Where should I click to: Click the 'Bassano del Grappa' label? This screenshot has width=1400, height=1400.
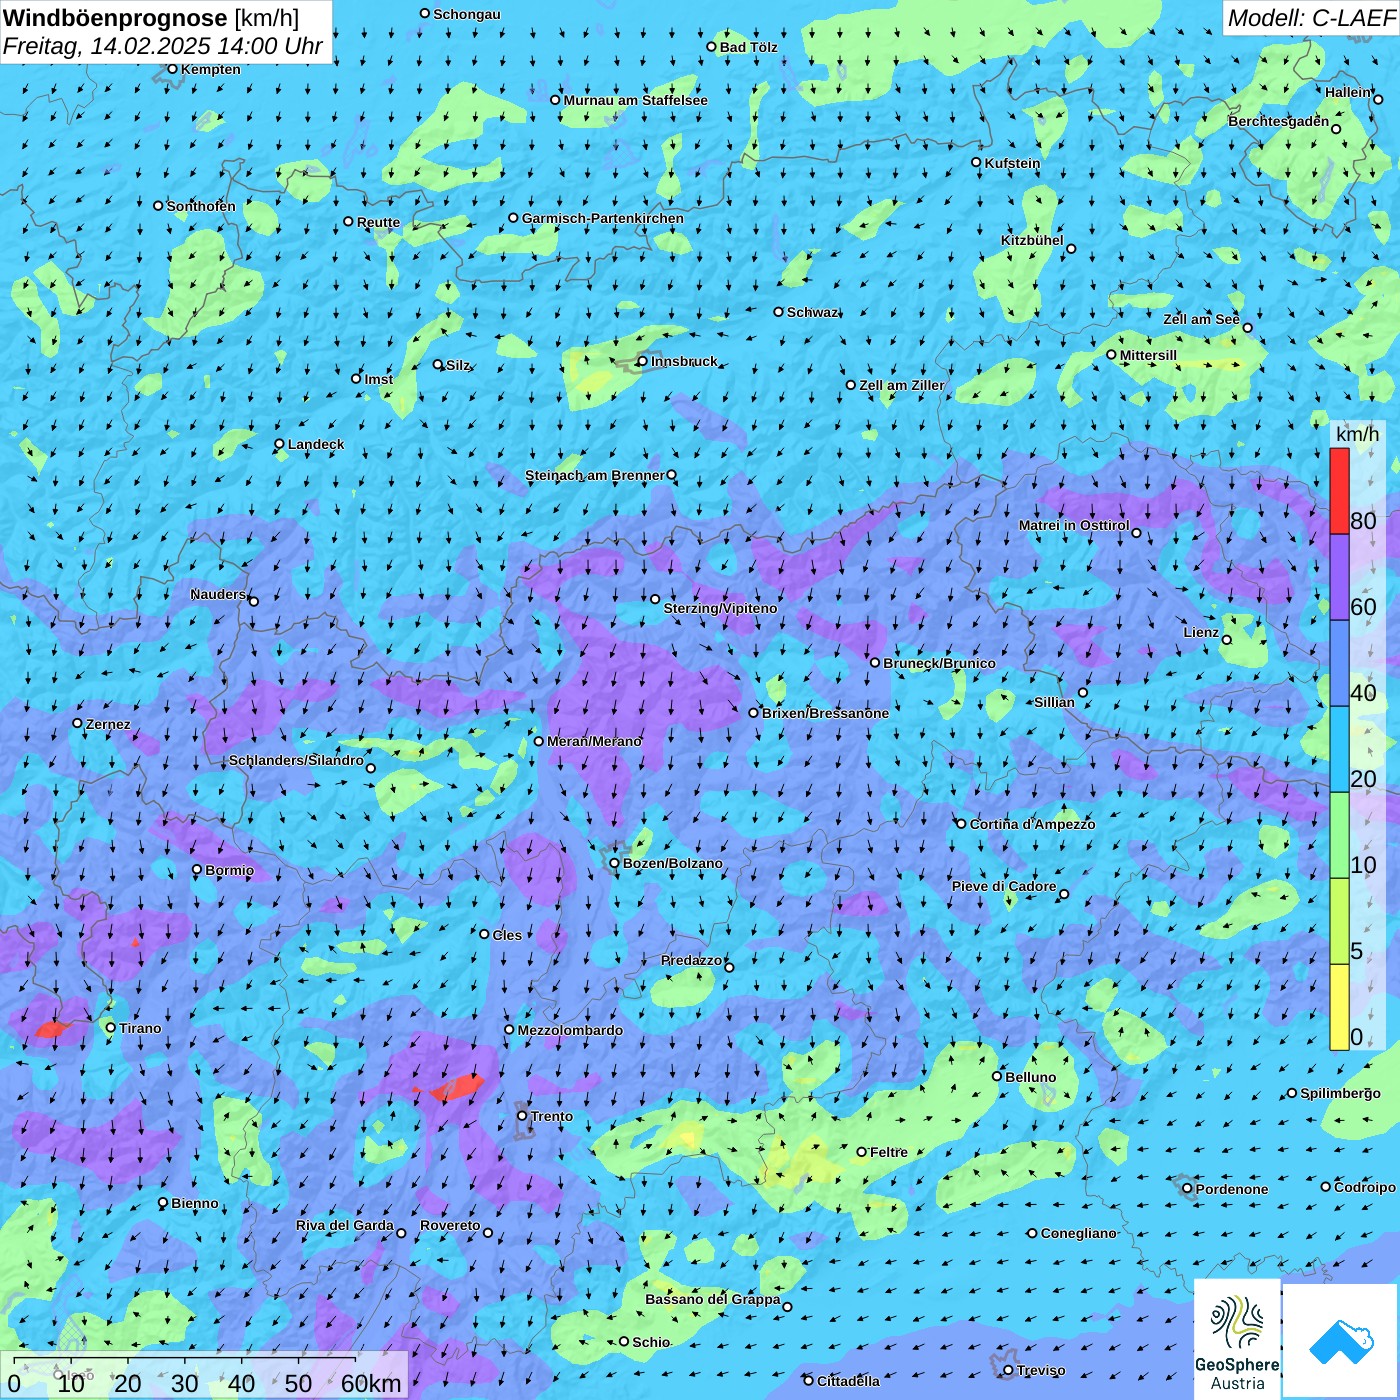[713, 1299]
